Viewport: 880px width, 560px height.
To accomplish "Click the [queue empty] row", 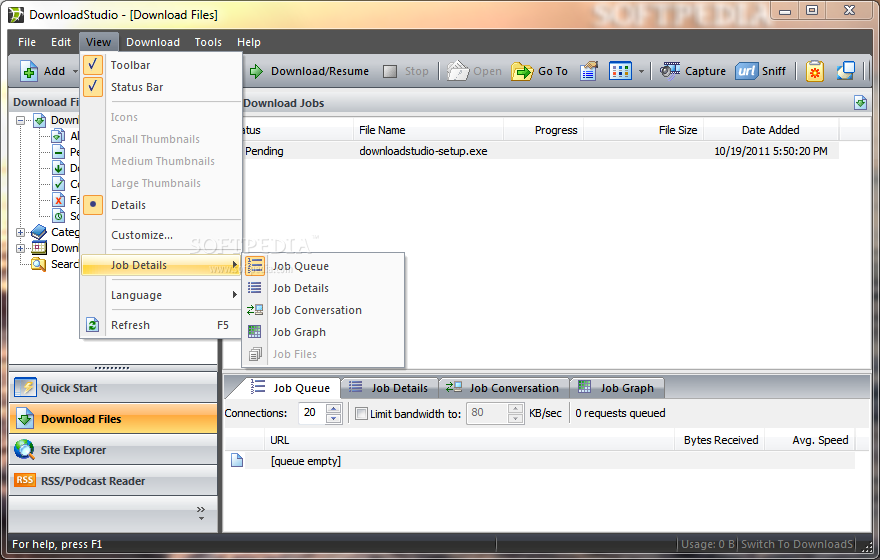I will click(539, 461).
